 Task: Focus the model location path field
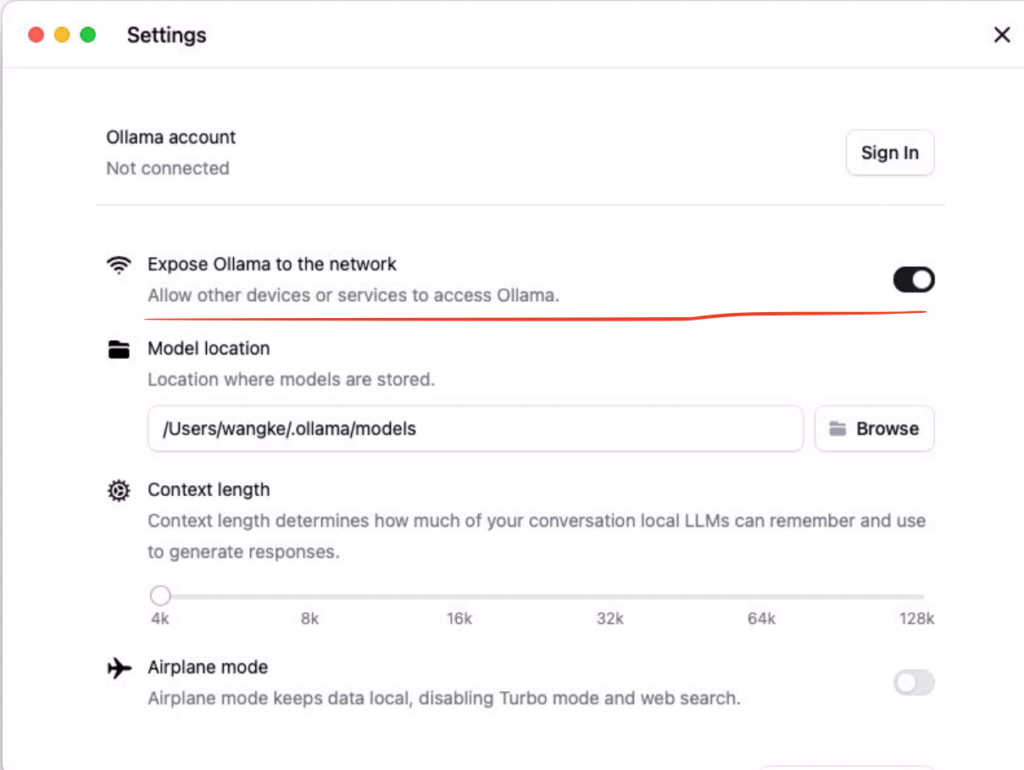[475, 428]
